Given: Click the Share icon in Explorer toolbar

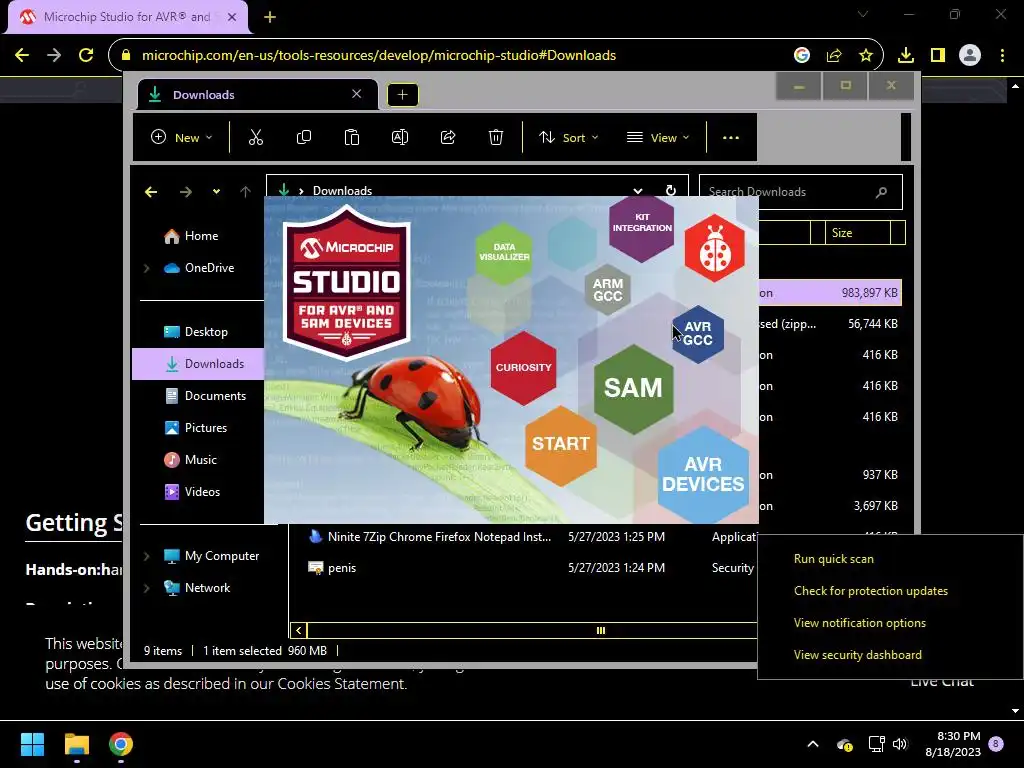Looking at the screenshot, I should [448, 137].
